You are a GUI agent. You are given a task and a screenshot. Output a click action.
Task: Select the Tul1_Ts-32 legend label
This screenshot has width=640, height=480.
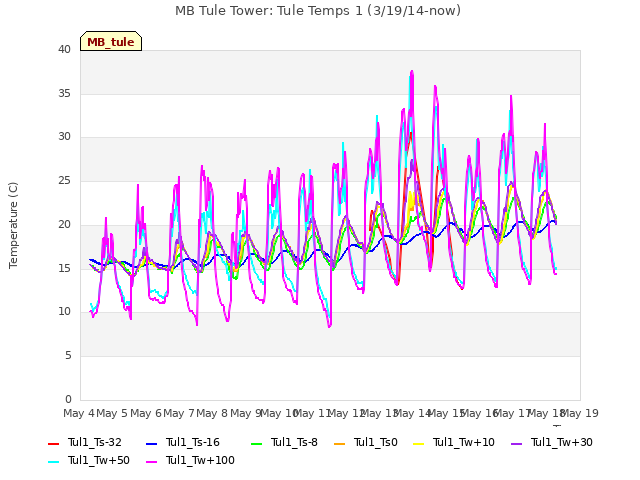pyautogui.click(x=95, y=442)
